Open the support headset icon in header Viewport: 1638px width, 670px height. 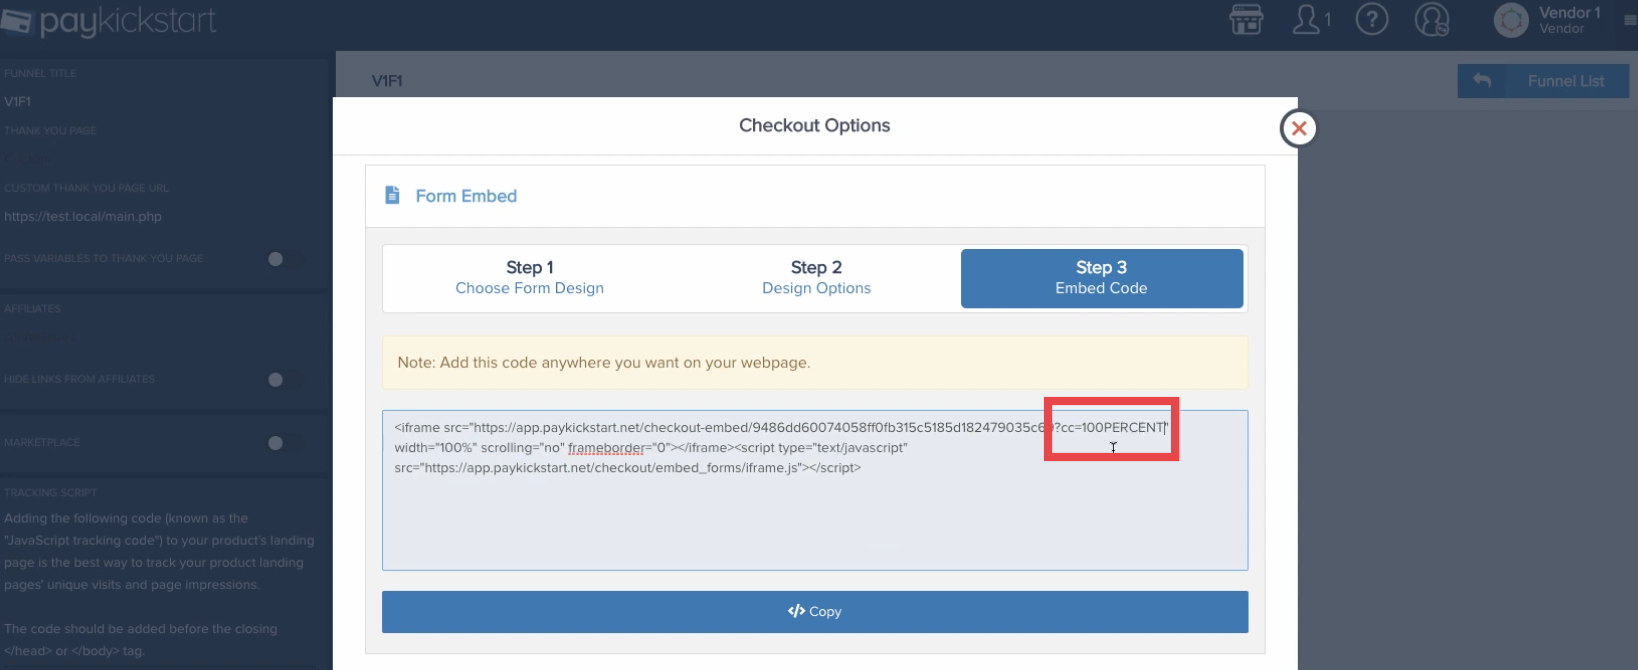(1432, 20)
